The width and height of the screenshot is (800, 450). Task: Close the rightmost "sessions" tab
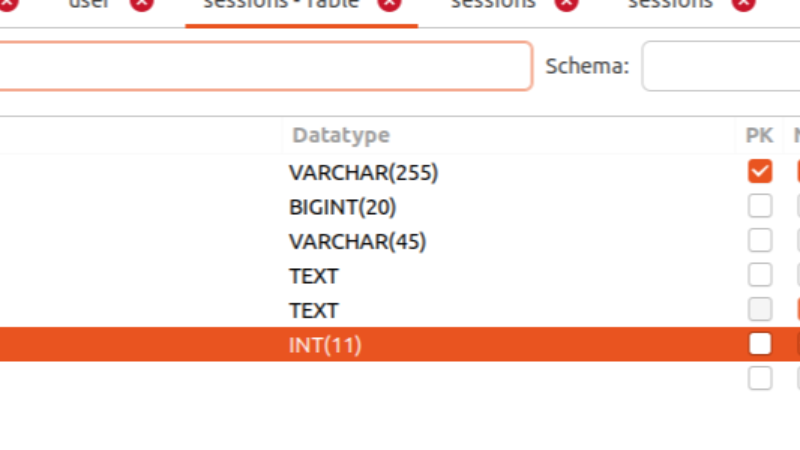coord(743,3)
